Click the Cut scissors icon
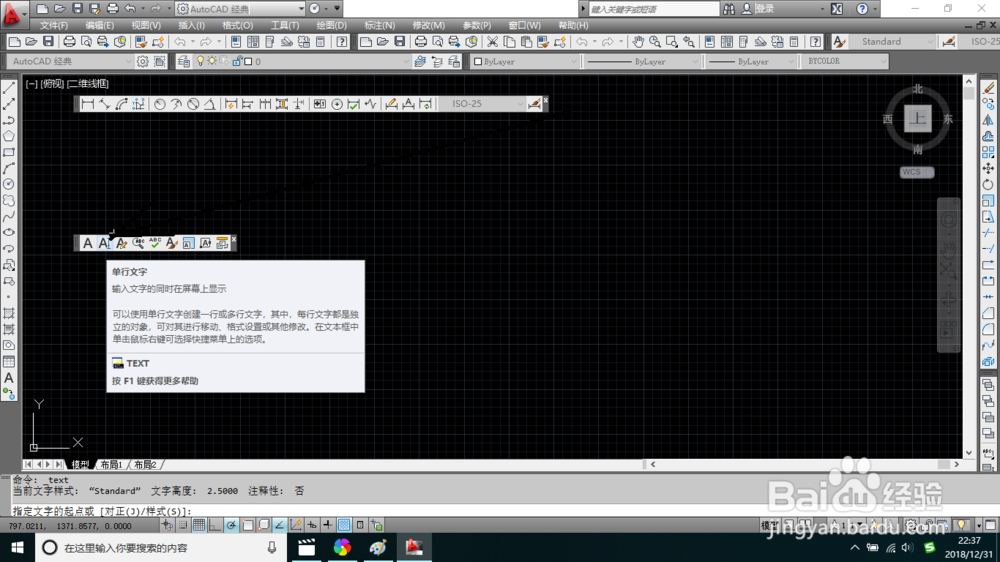 [492, 42]
